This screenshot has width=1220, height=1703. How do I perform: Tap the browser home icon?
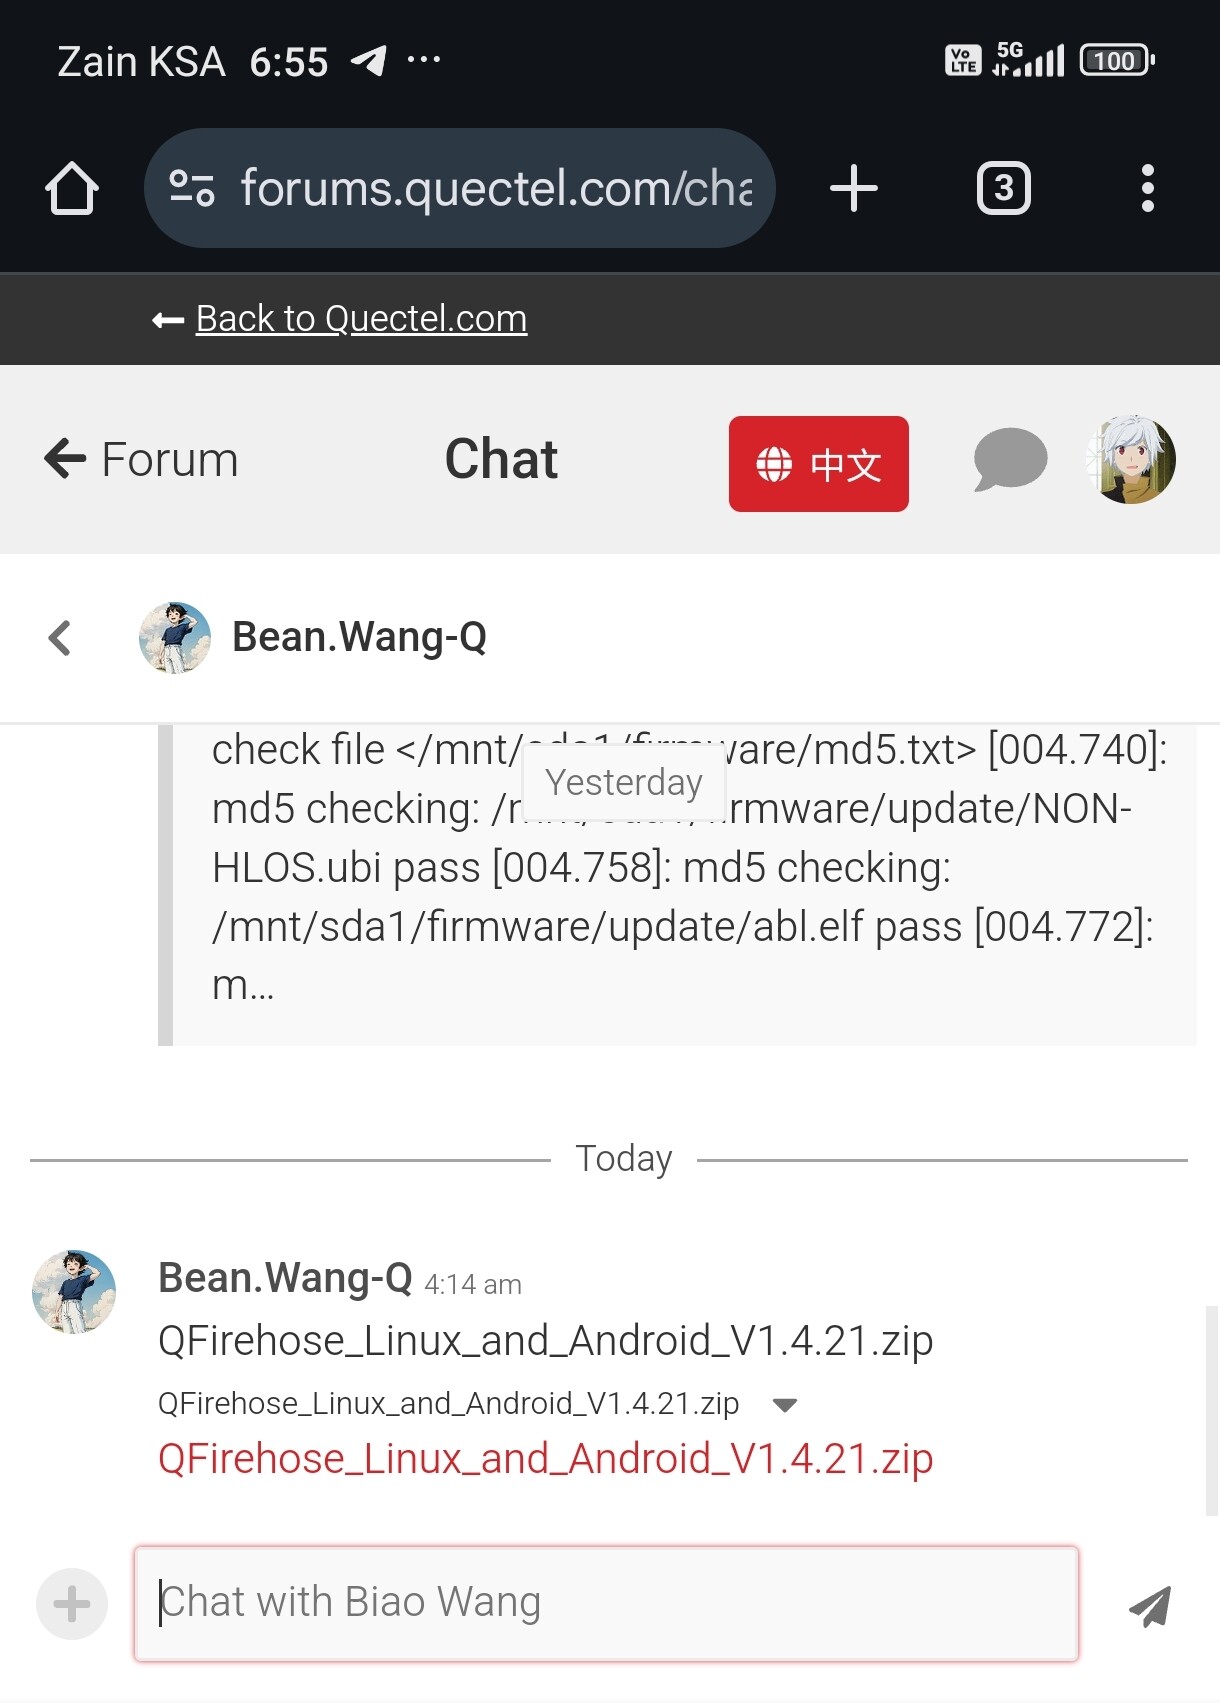pos(72,188)
